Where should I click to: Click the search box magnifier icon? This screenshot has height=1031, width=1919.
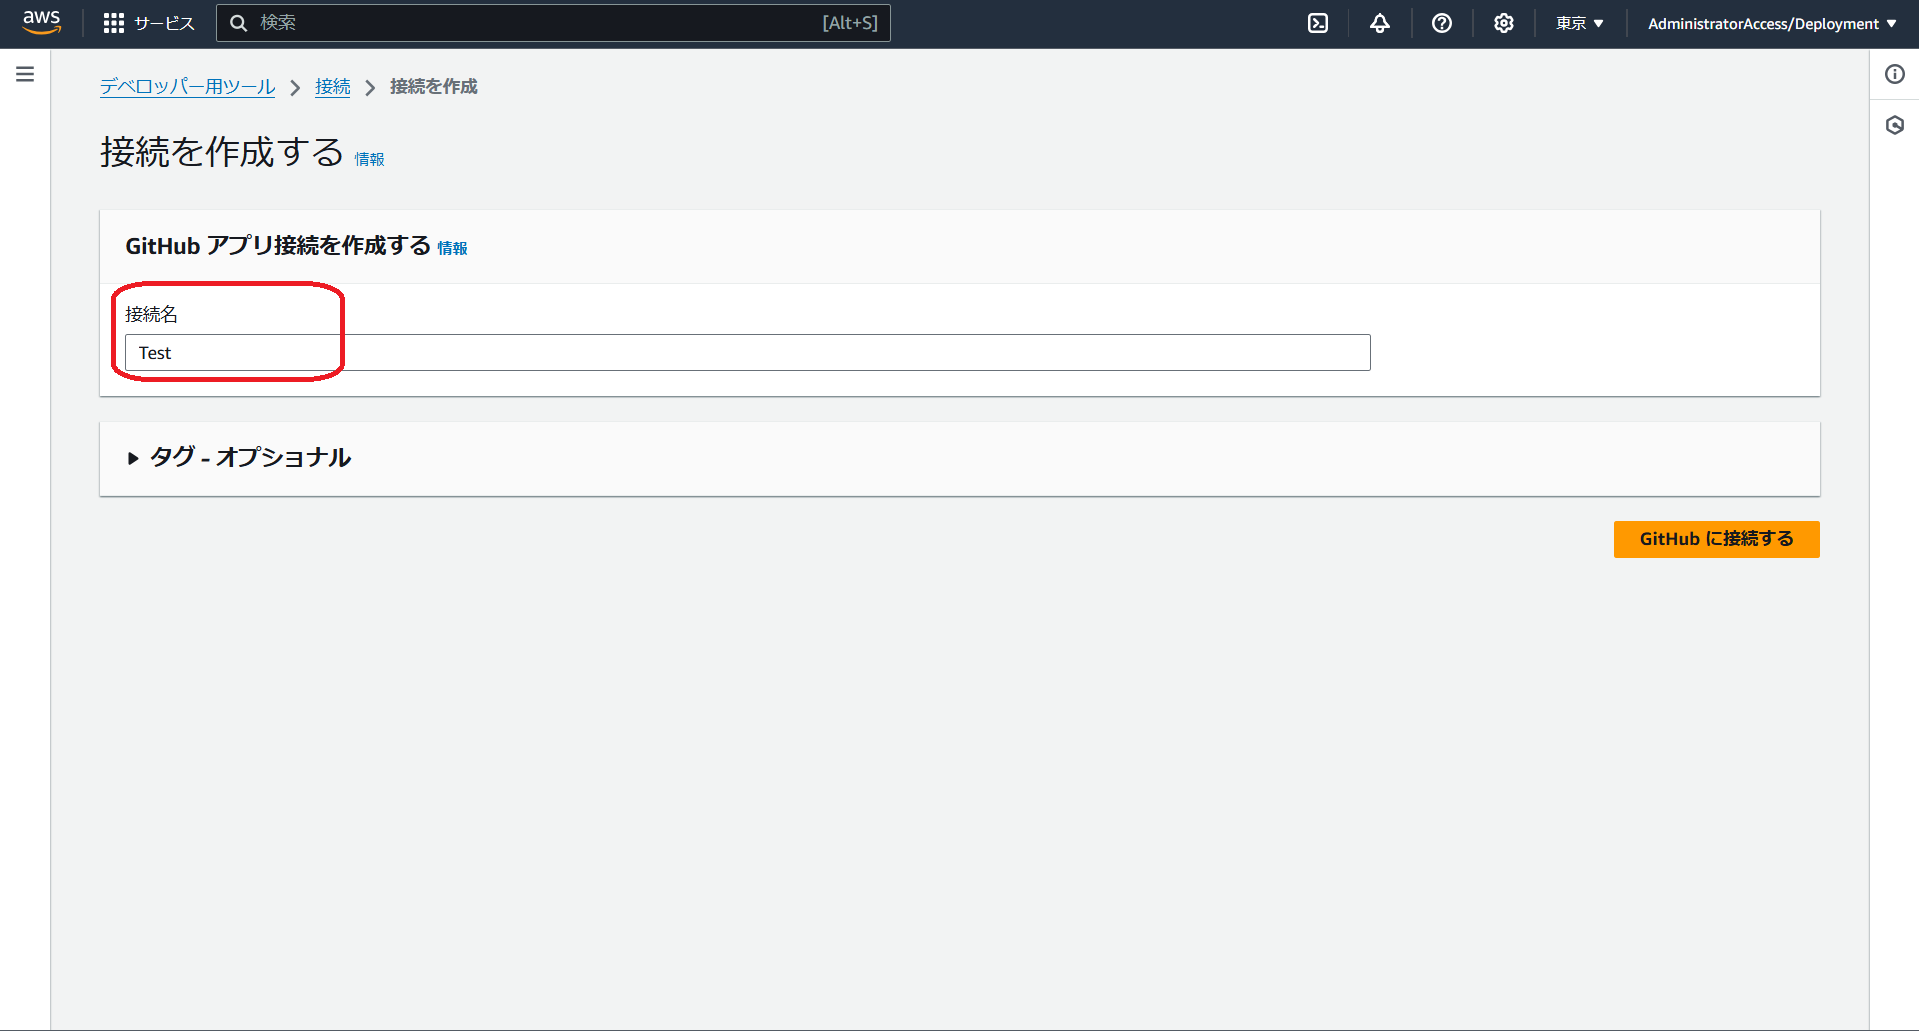click(239, 23)
